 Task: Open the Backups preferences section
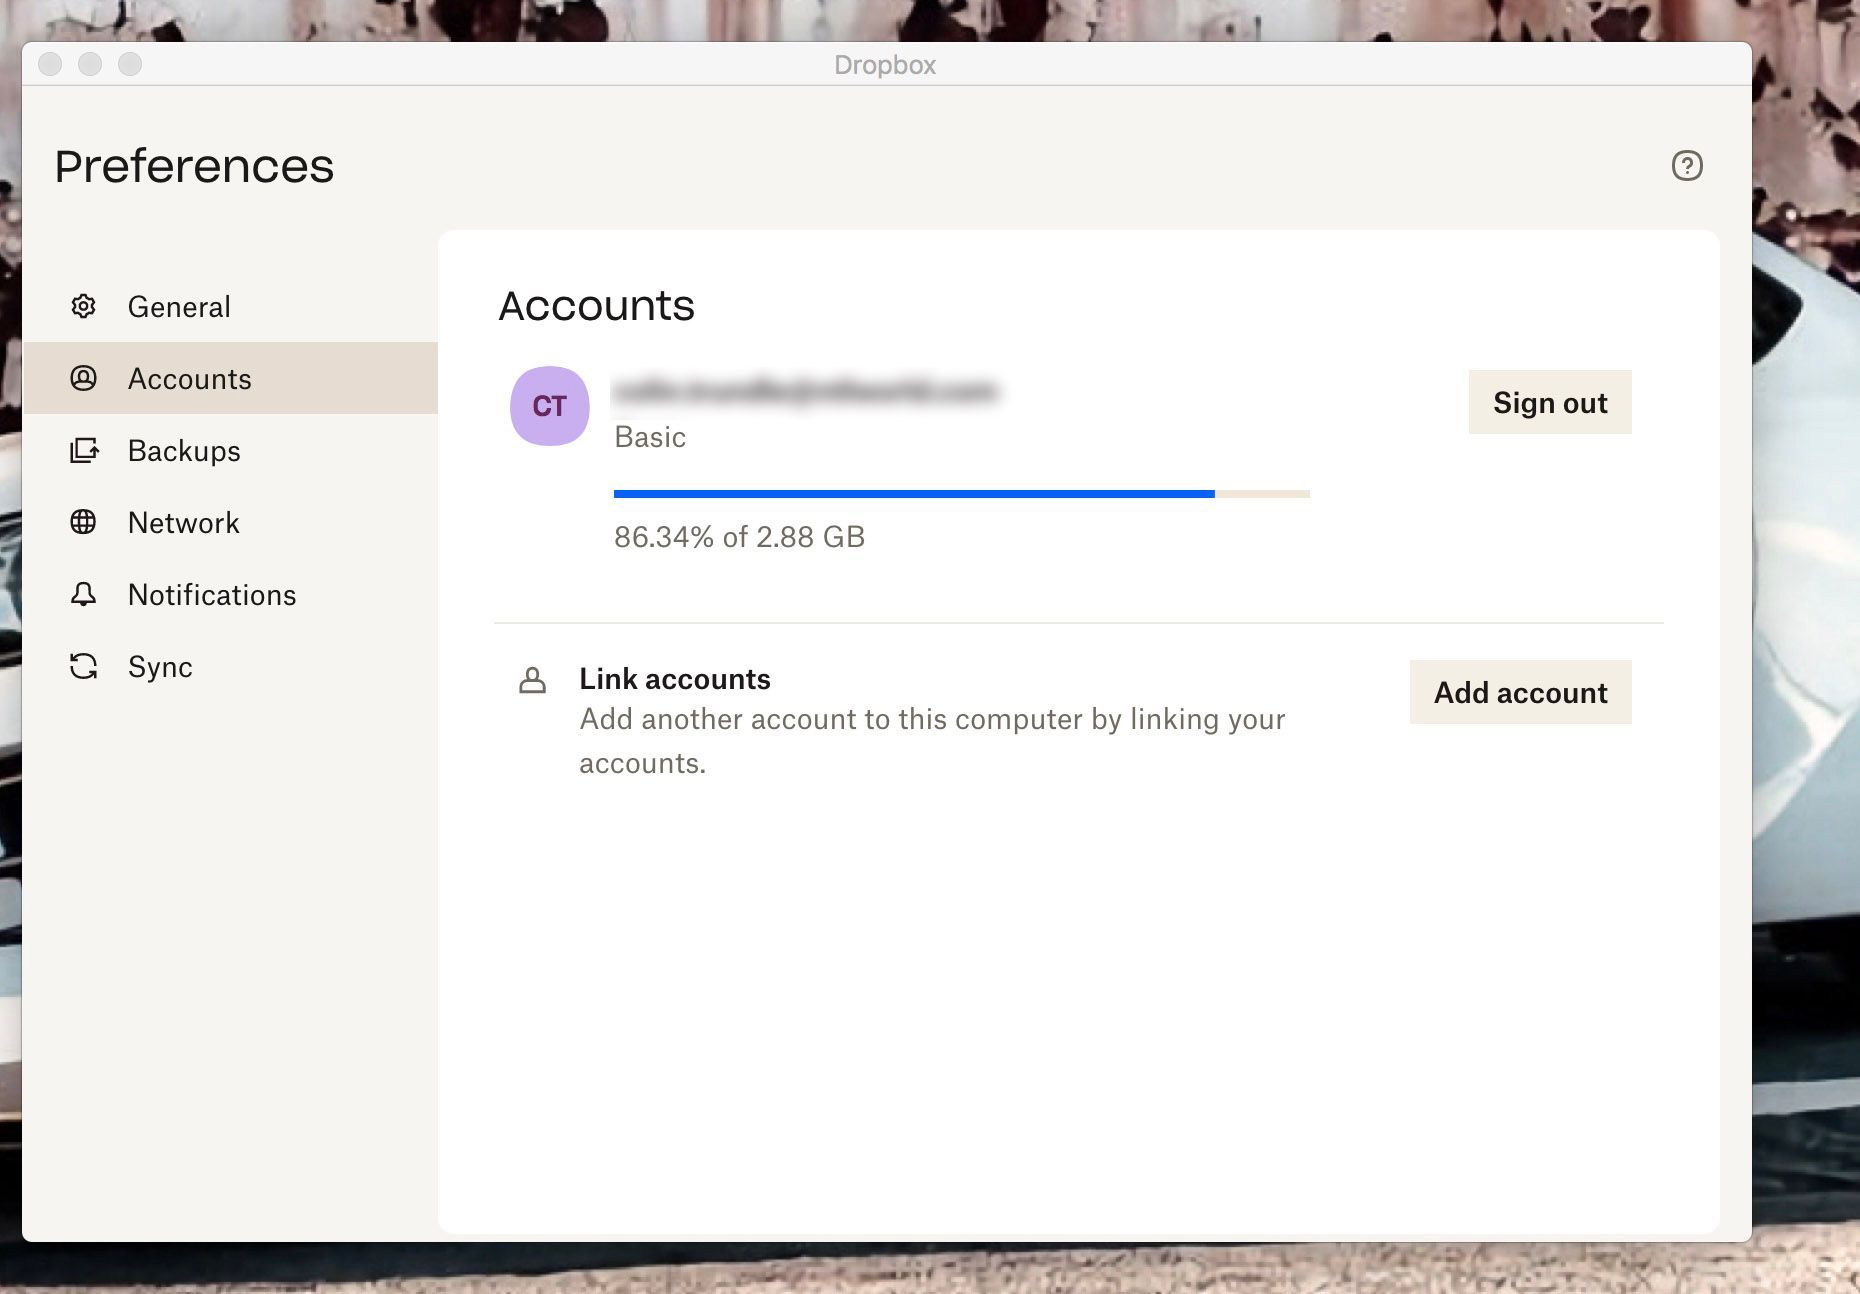coord(184,451)
